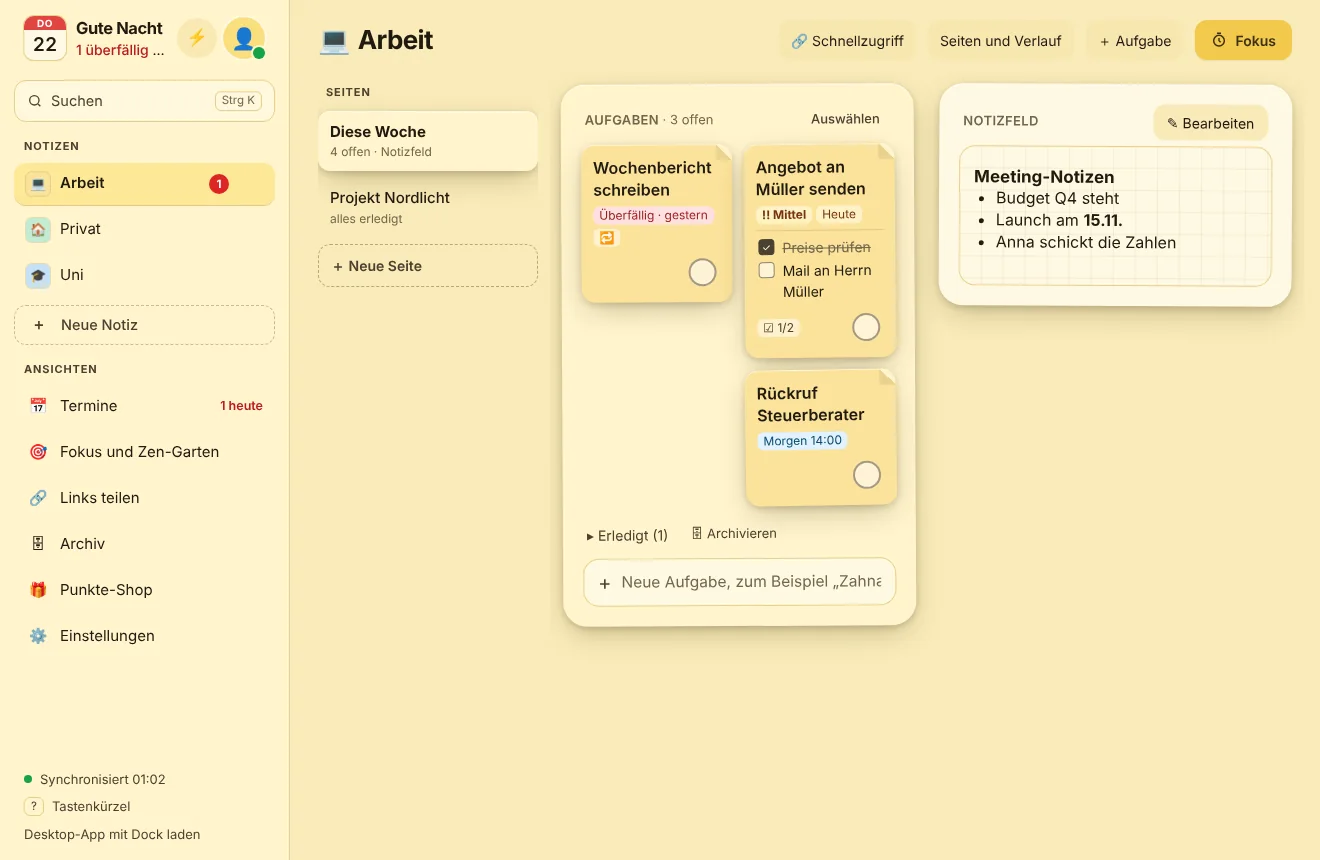Open Tastenkürzel help
The height and width of the screenshot is (860, 1320).
click(77, 806)
